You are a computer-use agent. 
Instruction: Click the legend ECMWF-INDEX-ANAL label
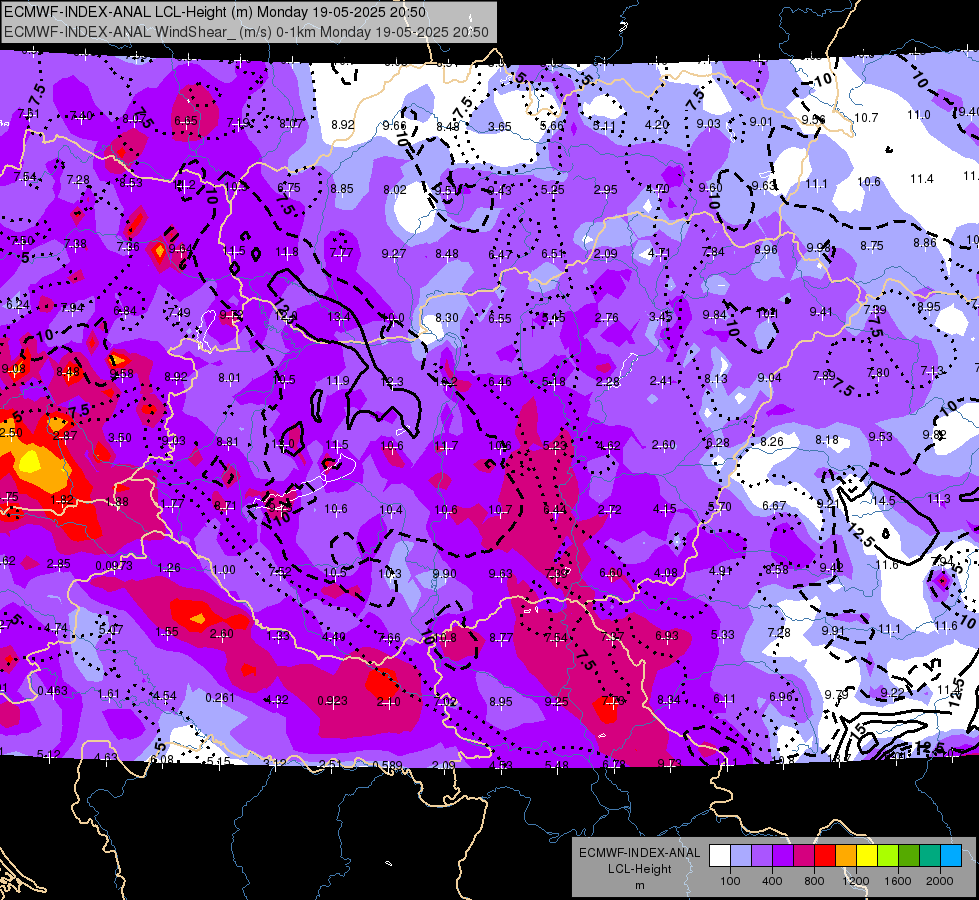639,853
